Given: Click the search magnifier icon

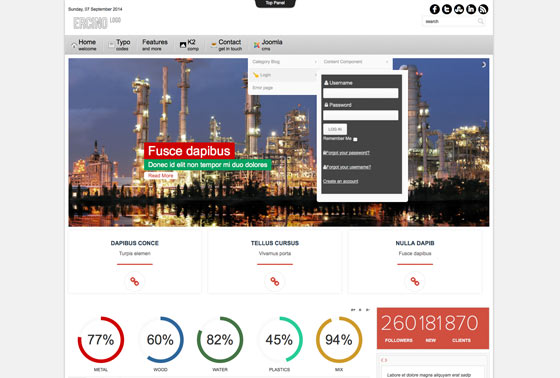Looking at the screenshot, I should pyautogui.click(x=481, y=21).
